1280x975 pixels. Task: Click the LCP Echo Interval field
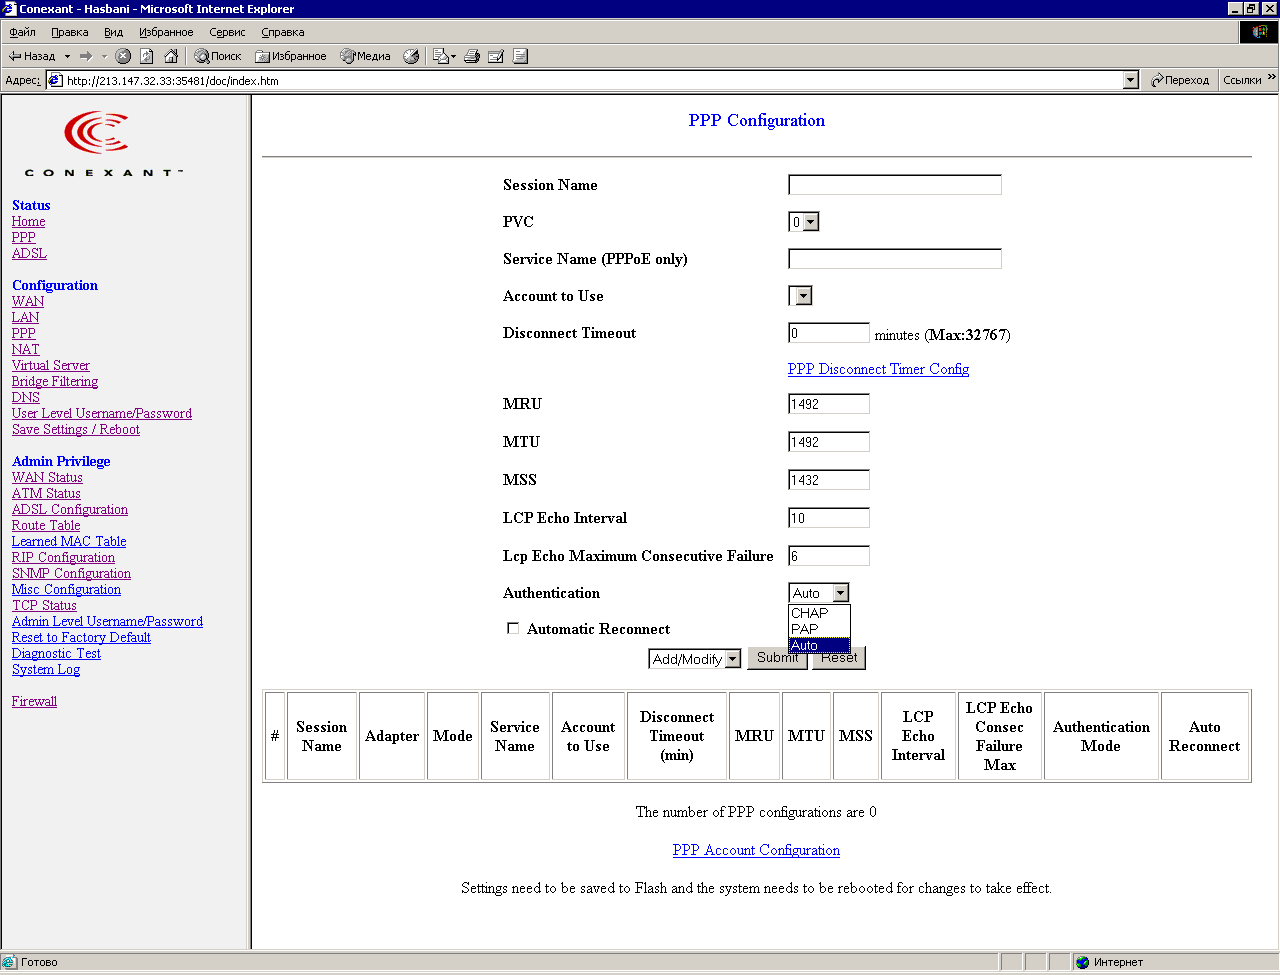(x=829, y=518)
